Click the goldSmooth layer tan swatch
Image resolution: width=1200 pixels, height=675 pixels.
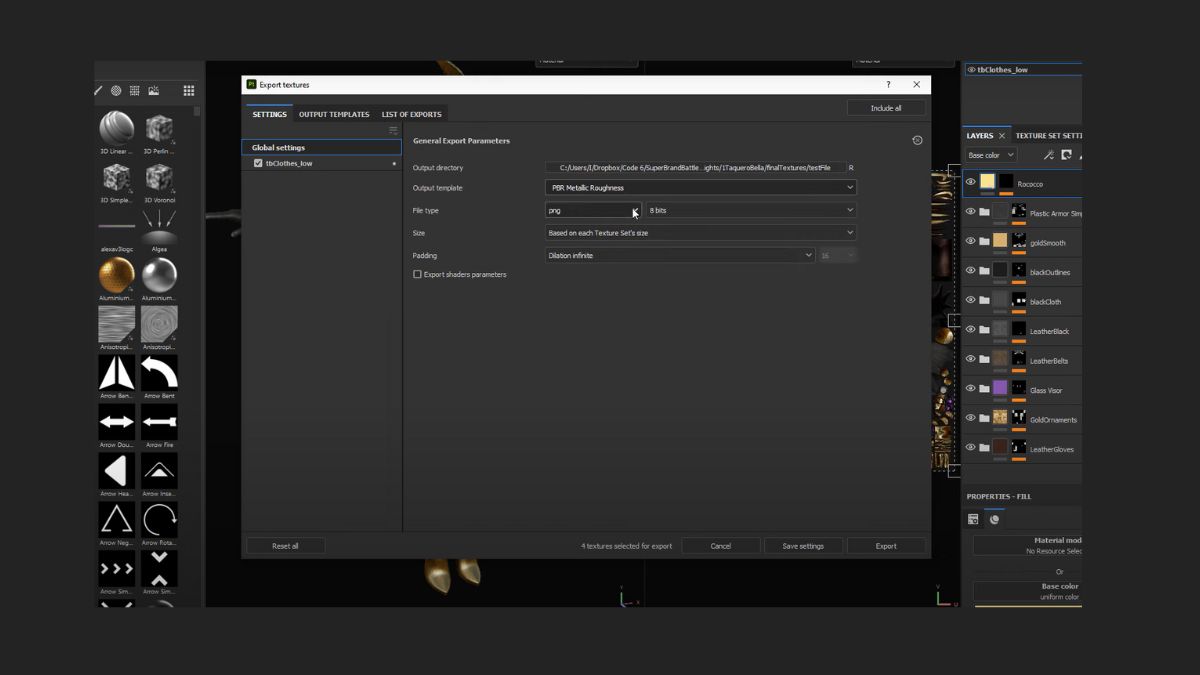click(x=1000, y=241)
